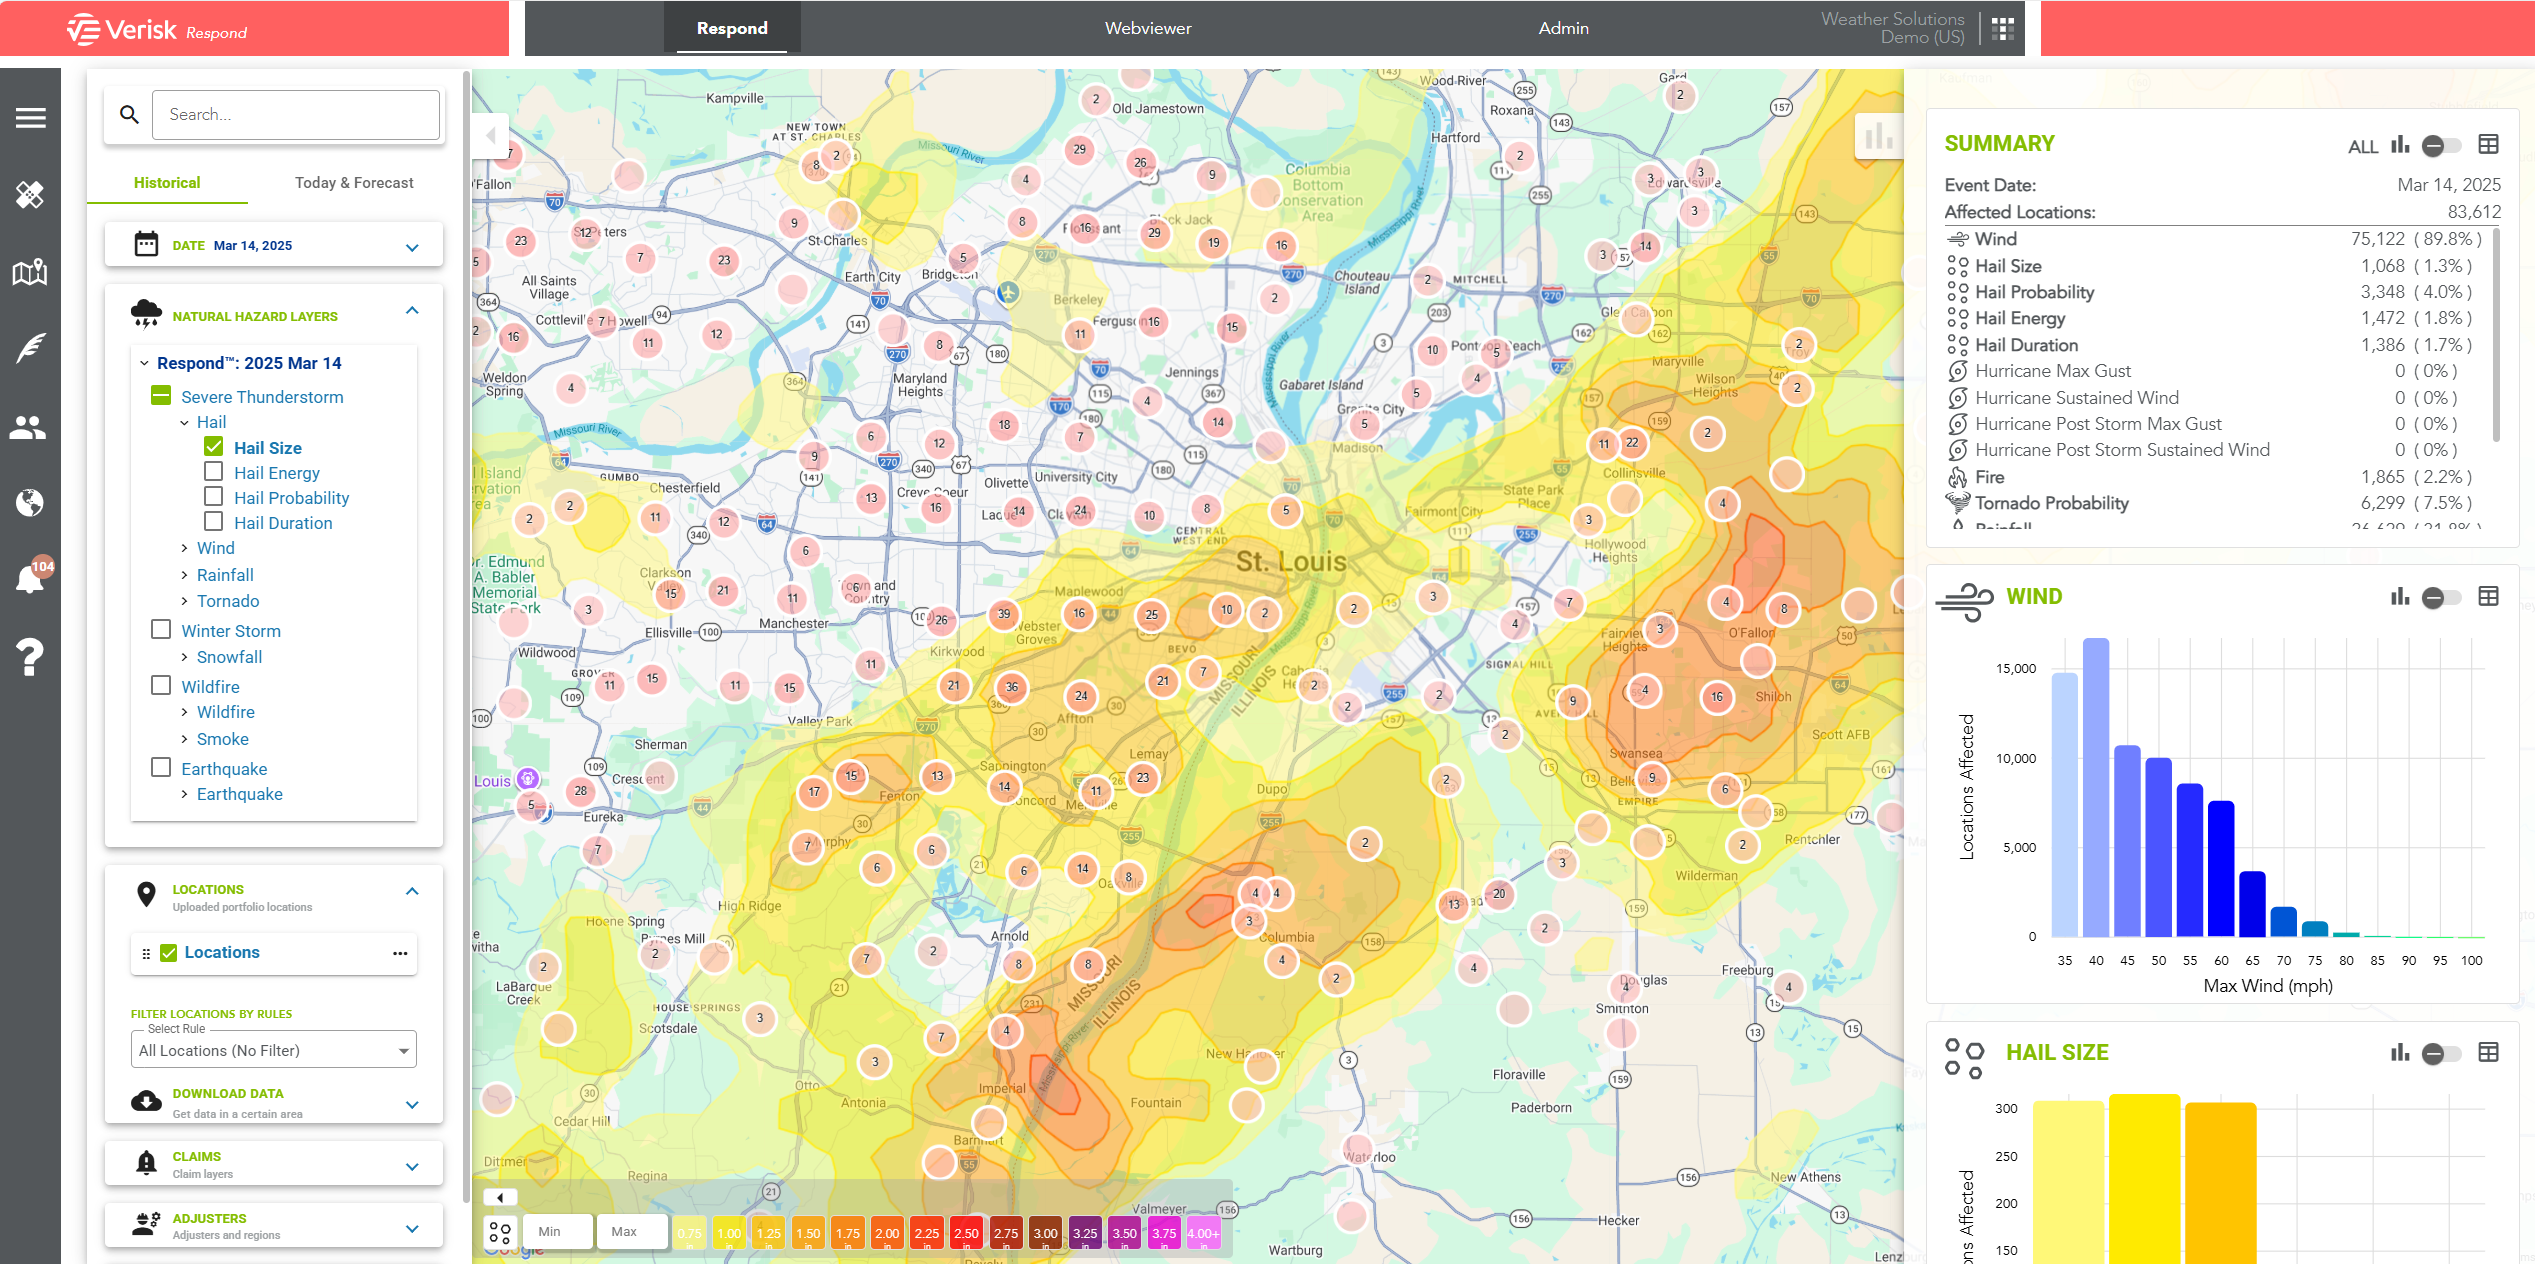Open the hamburger menu in the left sidebar
This screenshot has width=2535, height=1264.
30,117
